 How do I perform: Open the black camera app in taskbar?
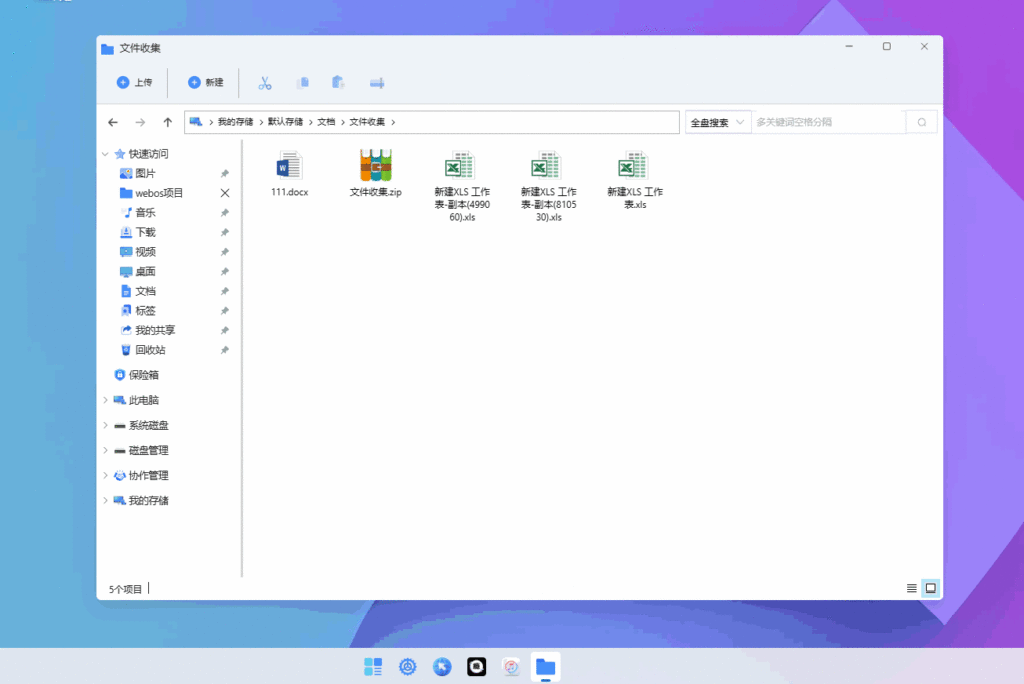coord(477,667)
